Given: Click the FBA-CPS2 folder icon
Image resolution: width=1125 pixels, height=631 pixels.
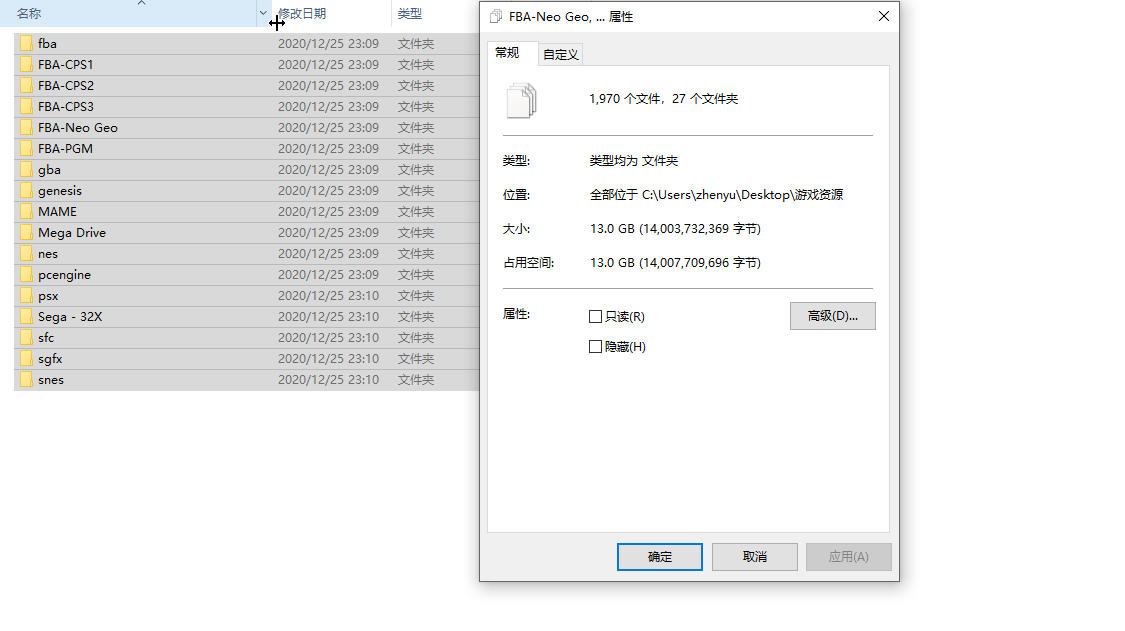Looking at the screenshot, I should (x=27, y=85).
